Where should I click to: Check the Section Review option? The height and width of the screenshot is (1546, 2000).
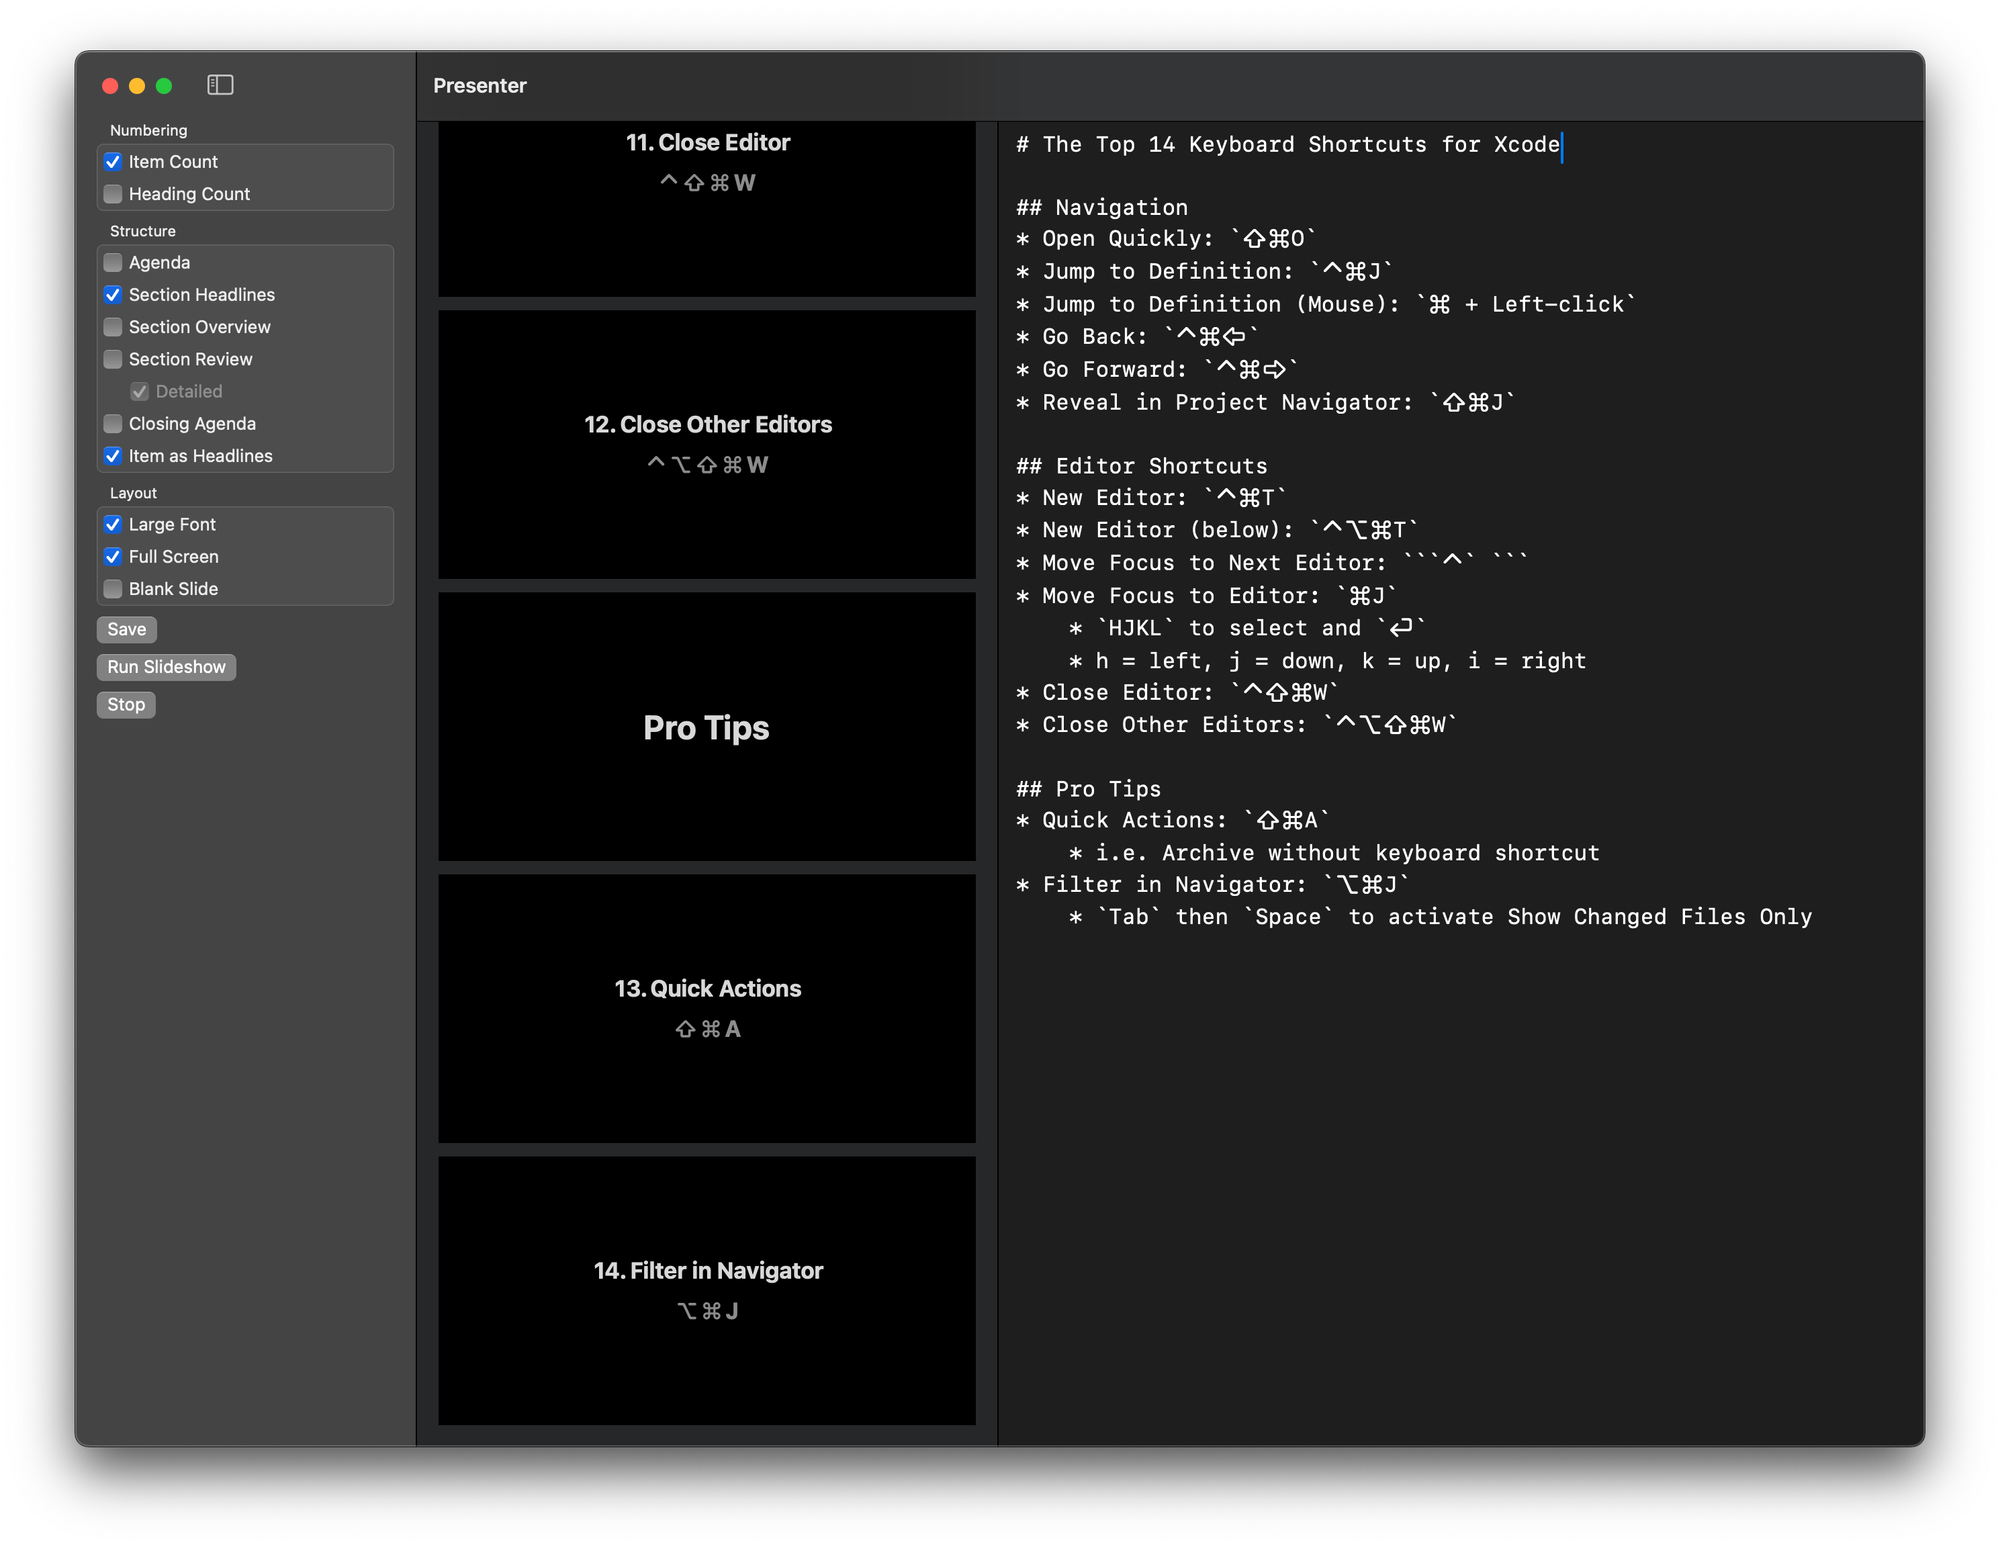[113, 359]
